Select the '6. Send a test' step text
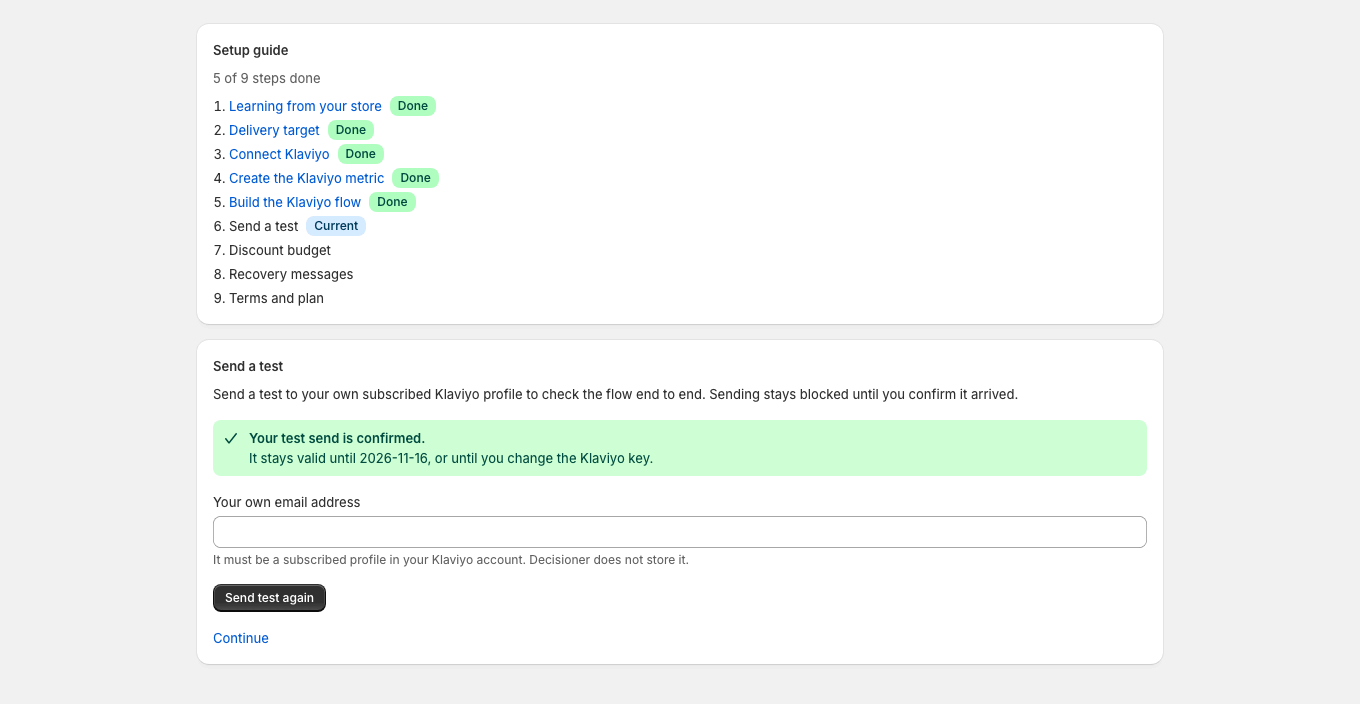 click(256, 226)
